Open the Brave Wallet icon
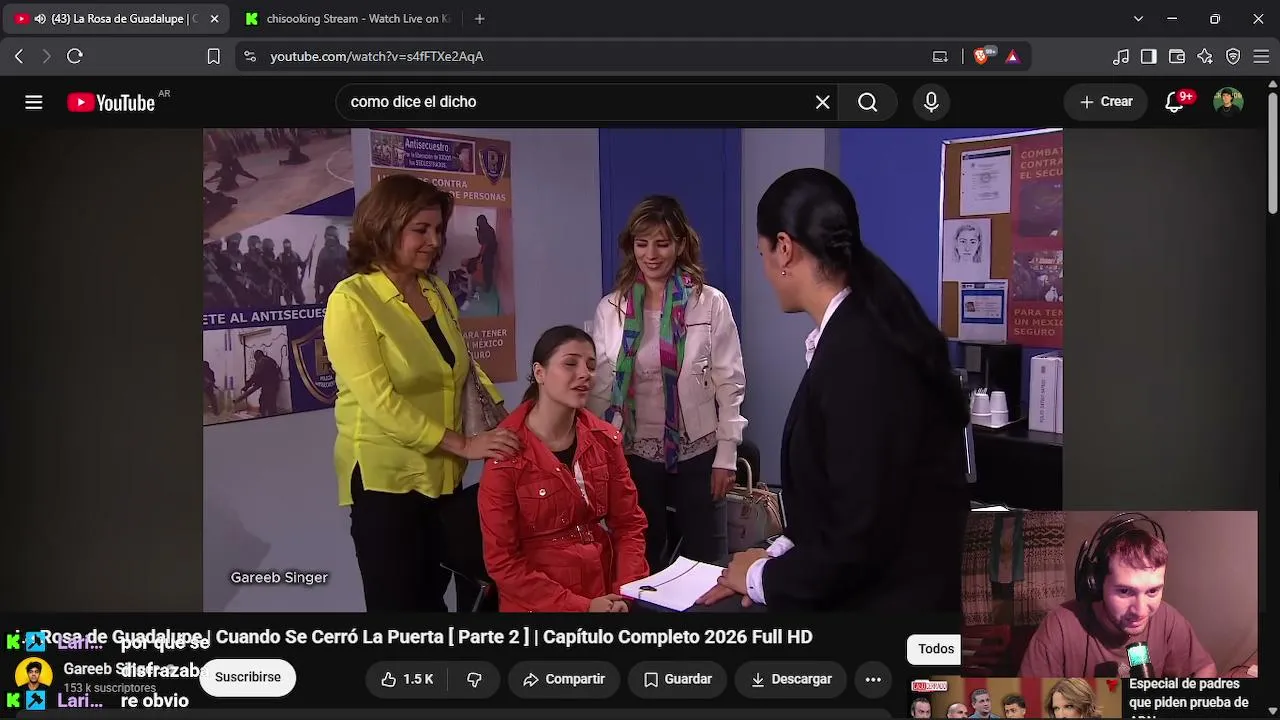 (1177, 56)
